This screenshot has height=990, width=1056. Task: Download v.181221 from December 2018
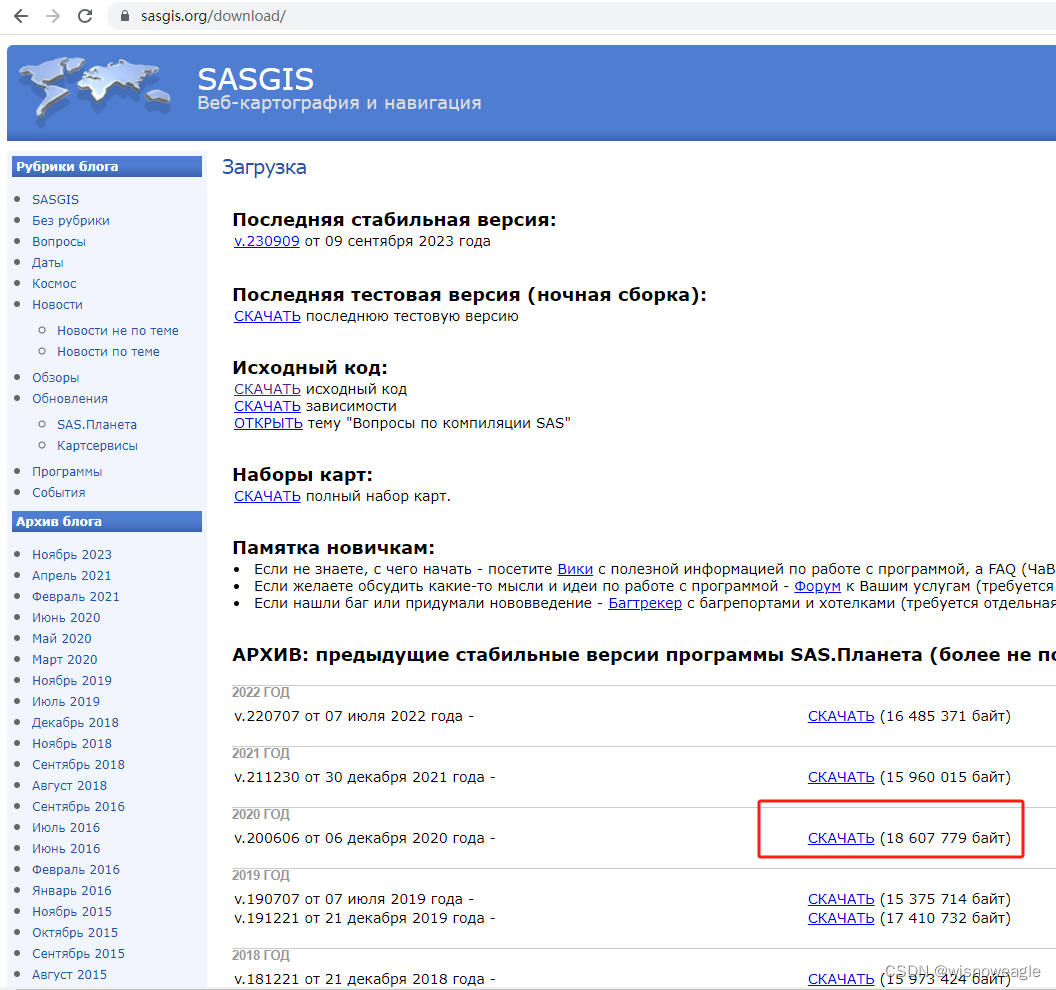pos(841,979)
